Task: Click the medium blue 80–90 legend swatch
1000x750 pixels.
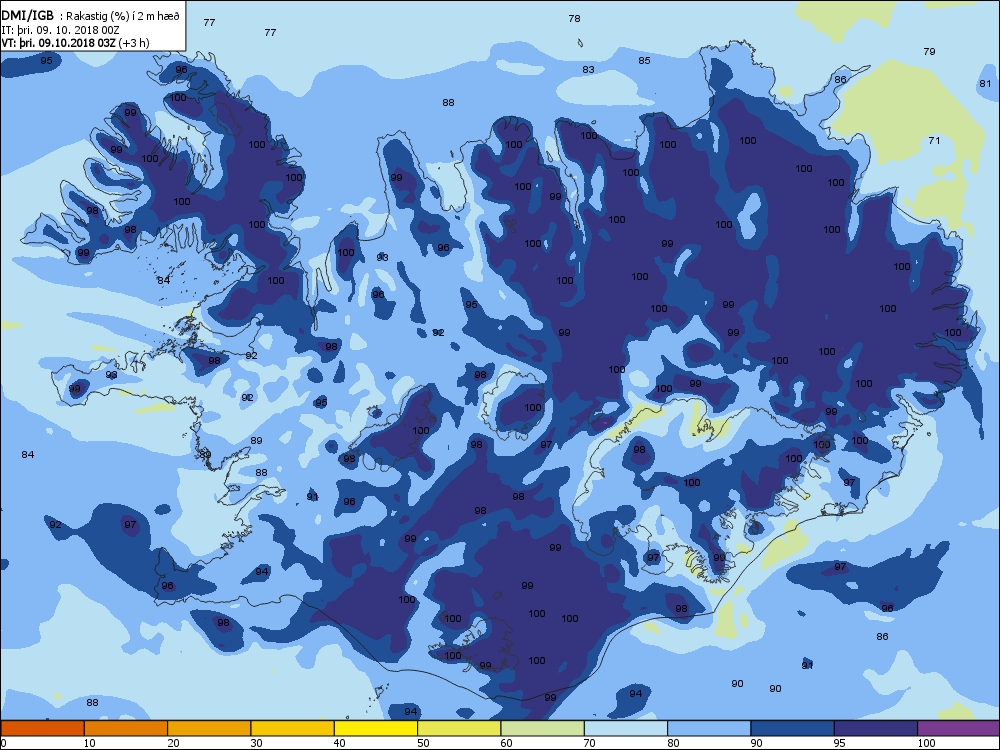Action: tap(709, 728)
